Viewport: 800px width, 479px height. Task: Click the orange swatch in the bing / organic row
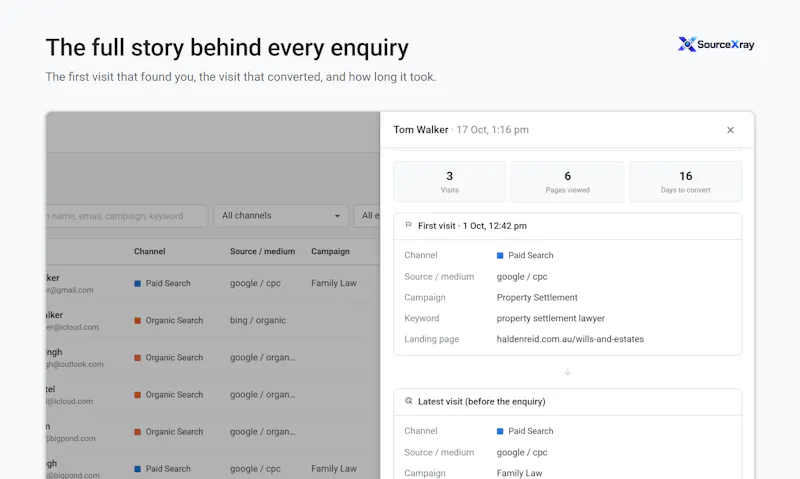(x=137, y=320)
